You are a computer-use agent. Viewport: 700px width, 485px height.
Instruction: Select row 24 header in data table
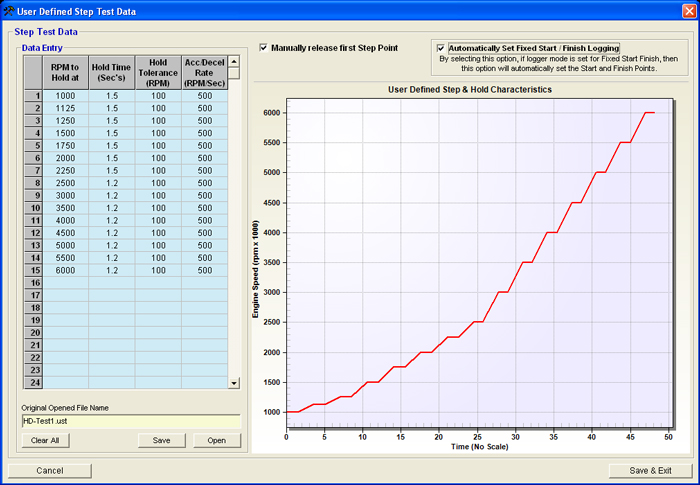click(x=32, y=382)
